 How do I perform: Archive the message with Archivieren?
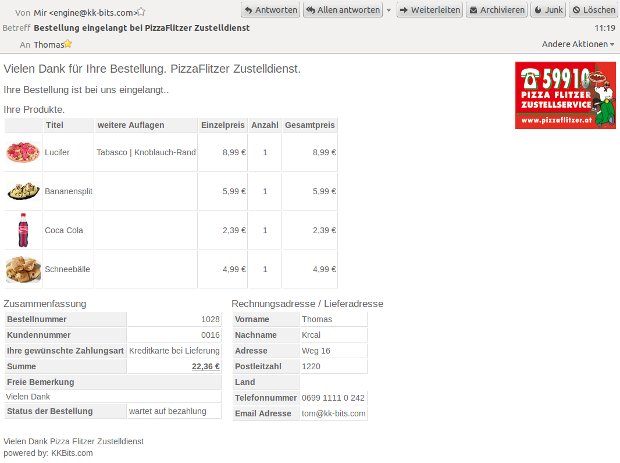[x=497, y=10]
